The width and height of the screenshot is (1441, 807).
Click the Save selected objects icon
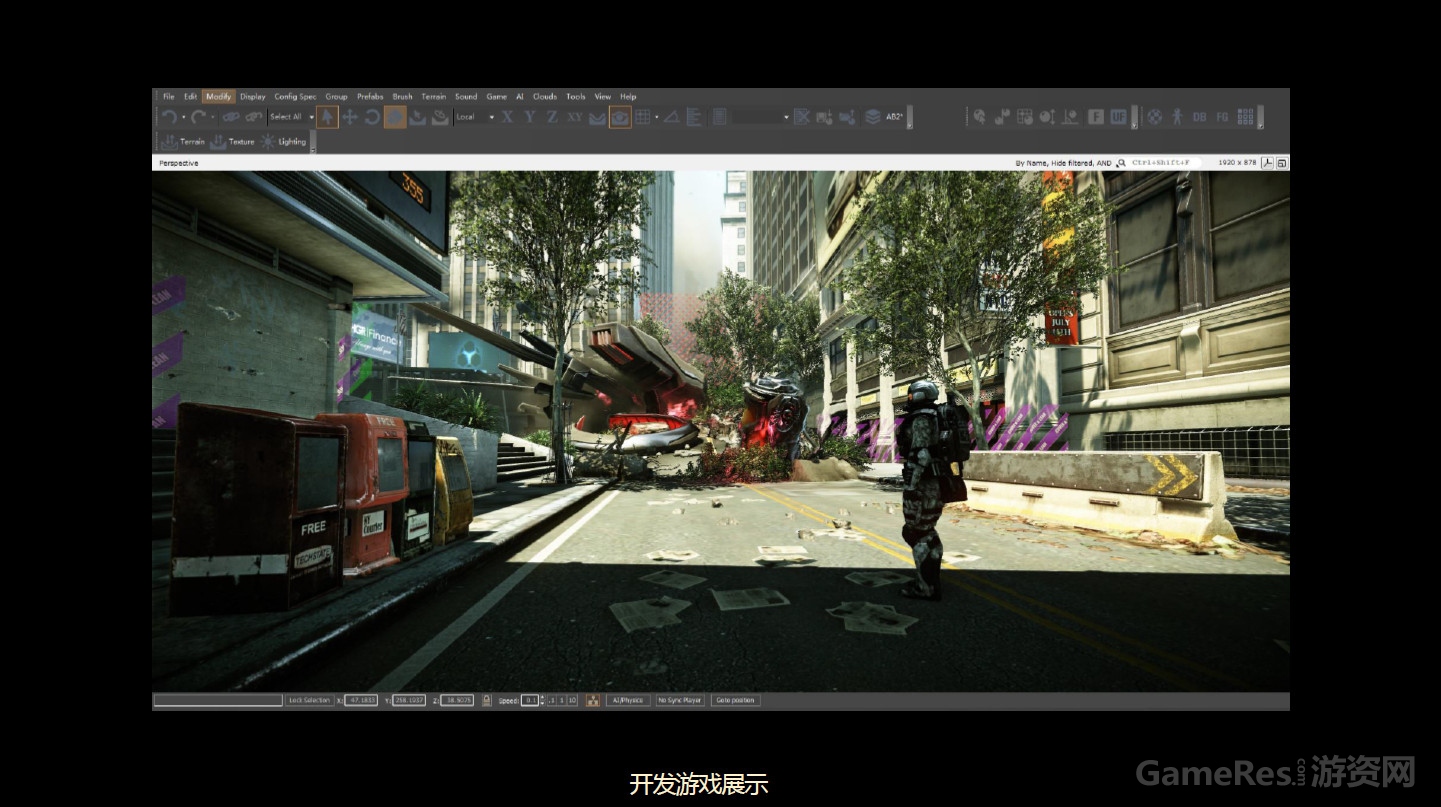tap(825, 117)
